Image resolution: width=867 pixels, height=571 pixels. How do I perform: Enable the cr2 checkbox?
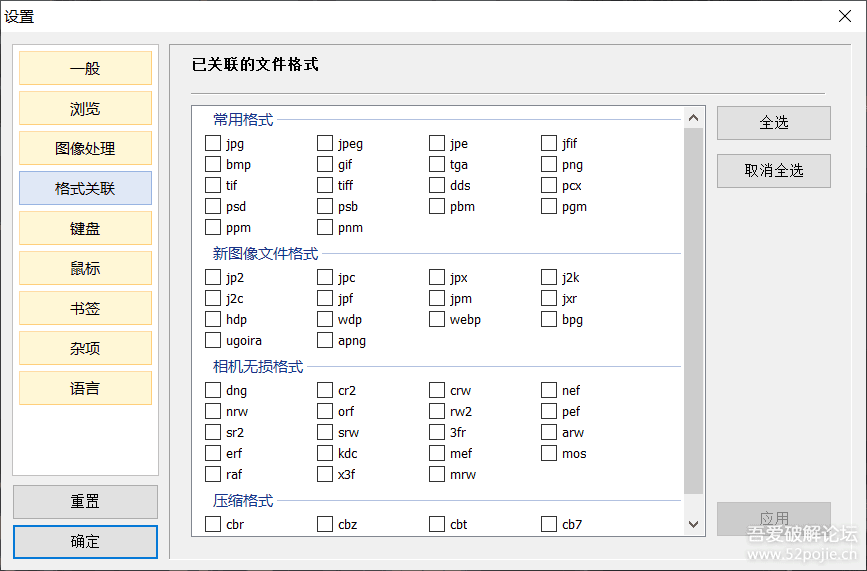click(325, 390)
